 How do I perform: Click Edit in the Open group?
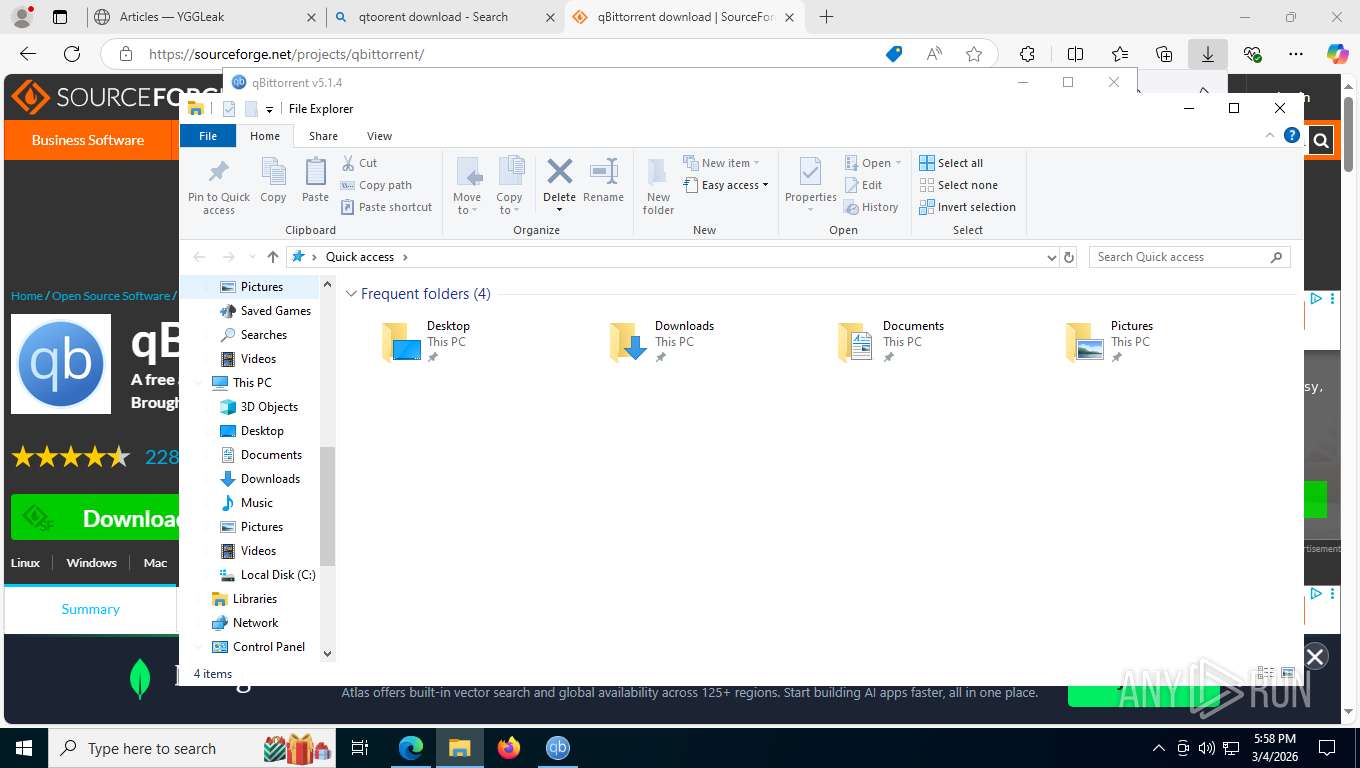pyautogui.click(x=863, y=185)
